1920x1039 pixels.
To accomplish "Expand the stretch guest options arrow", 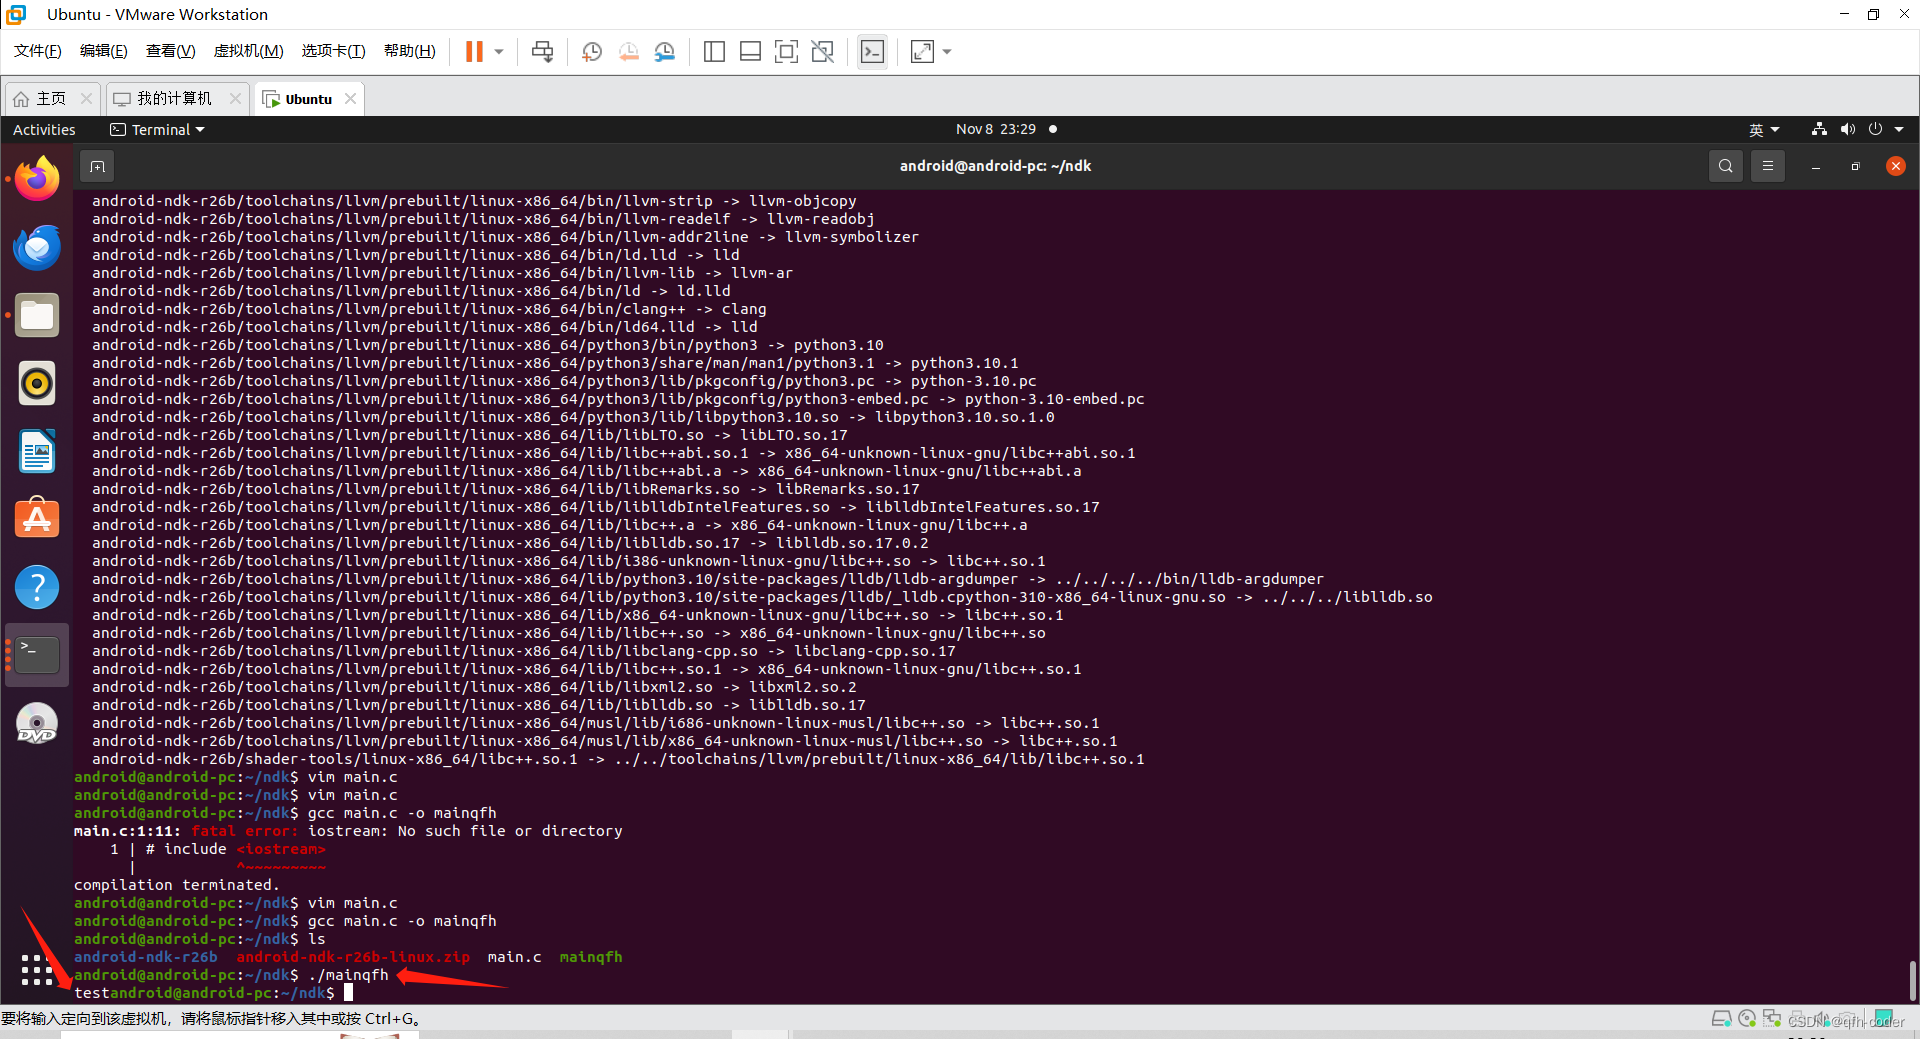I will pos(947,51).
